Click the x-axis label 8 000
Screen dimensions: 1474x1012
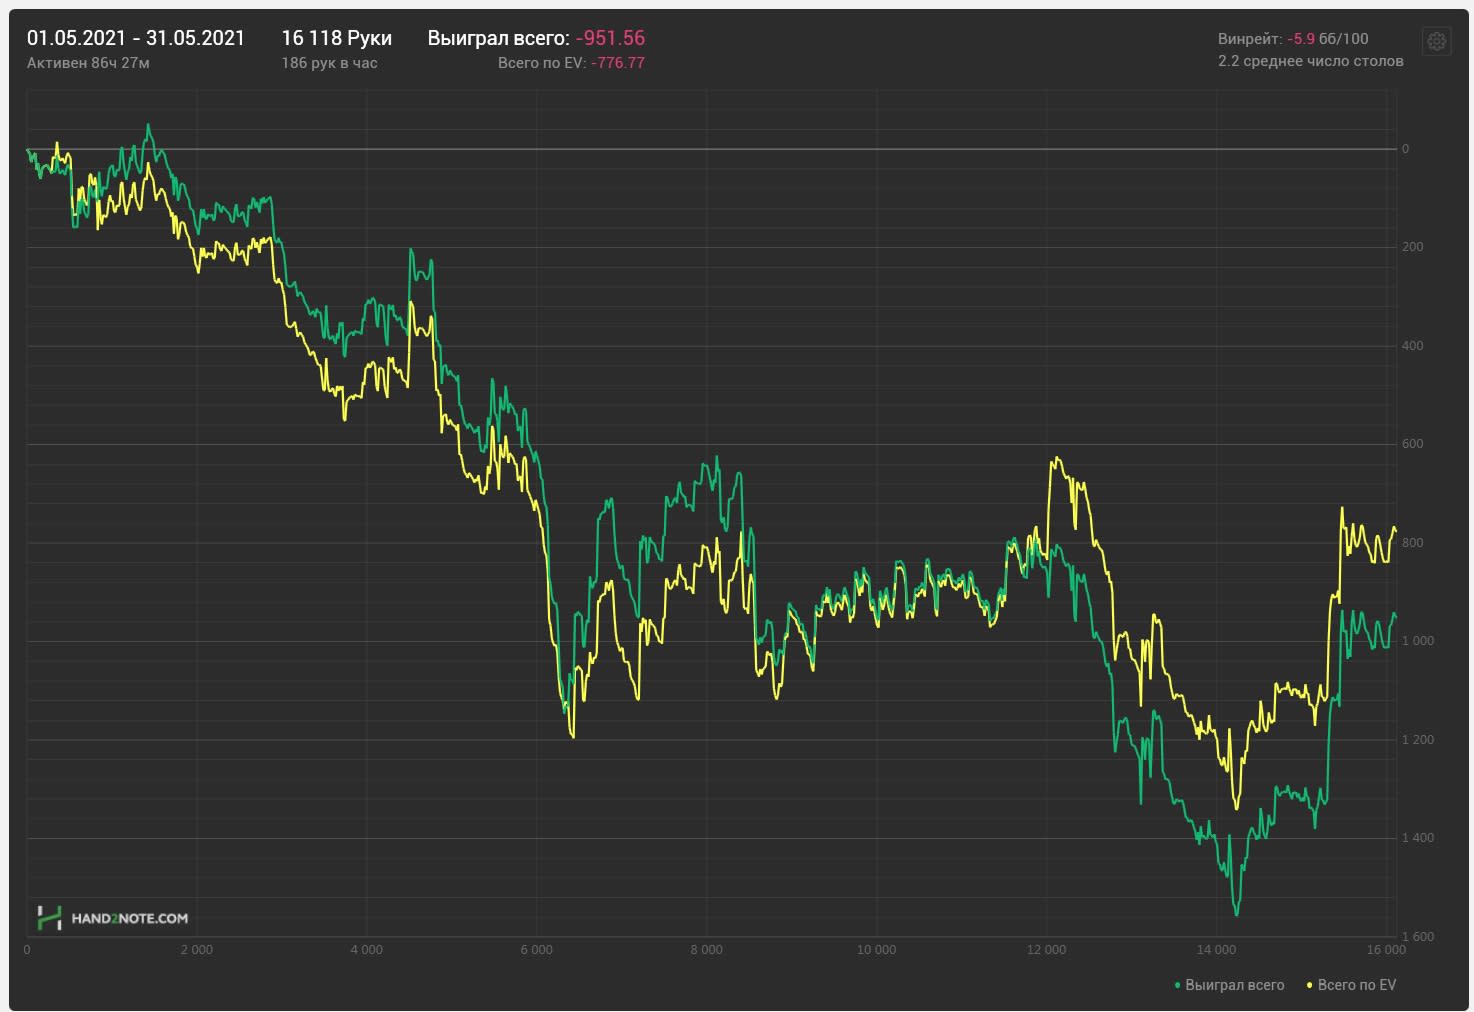706,950
